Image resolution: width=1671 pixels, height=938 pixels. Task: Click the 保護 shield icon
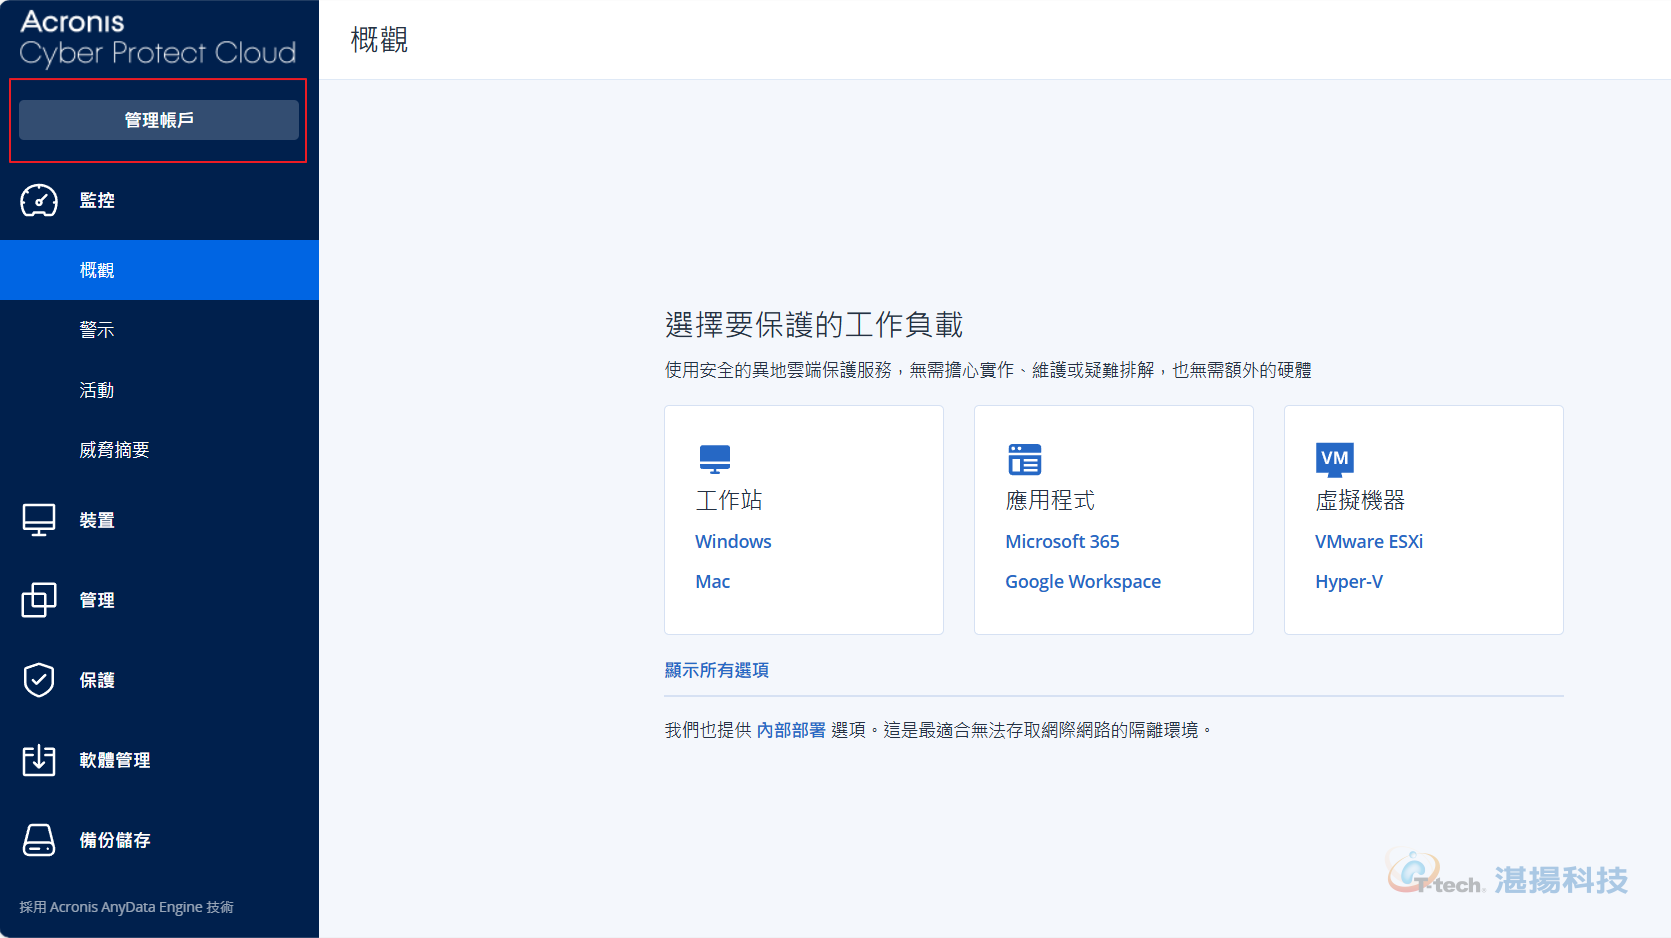39,680
